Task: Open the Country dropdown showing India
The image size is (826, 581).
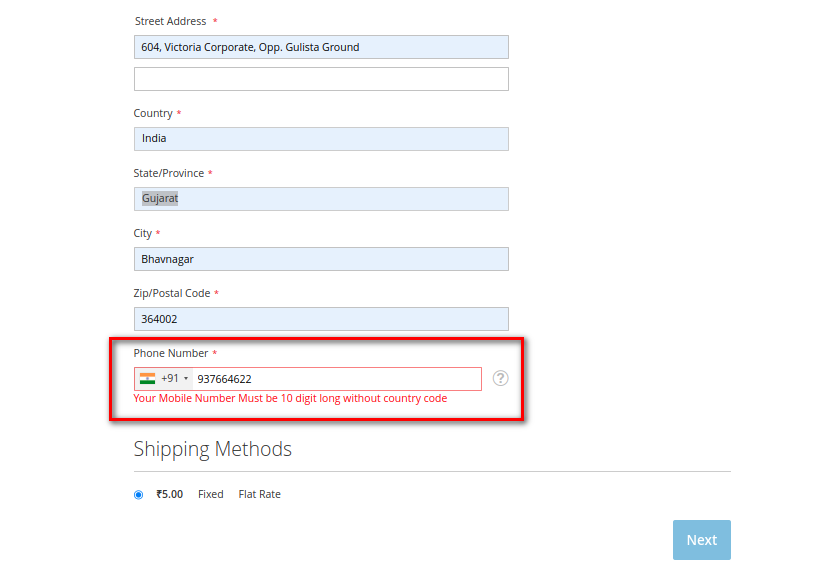Action: click(x=321, y=139)
